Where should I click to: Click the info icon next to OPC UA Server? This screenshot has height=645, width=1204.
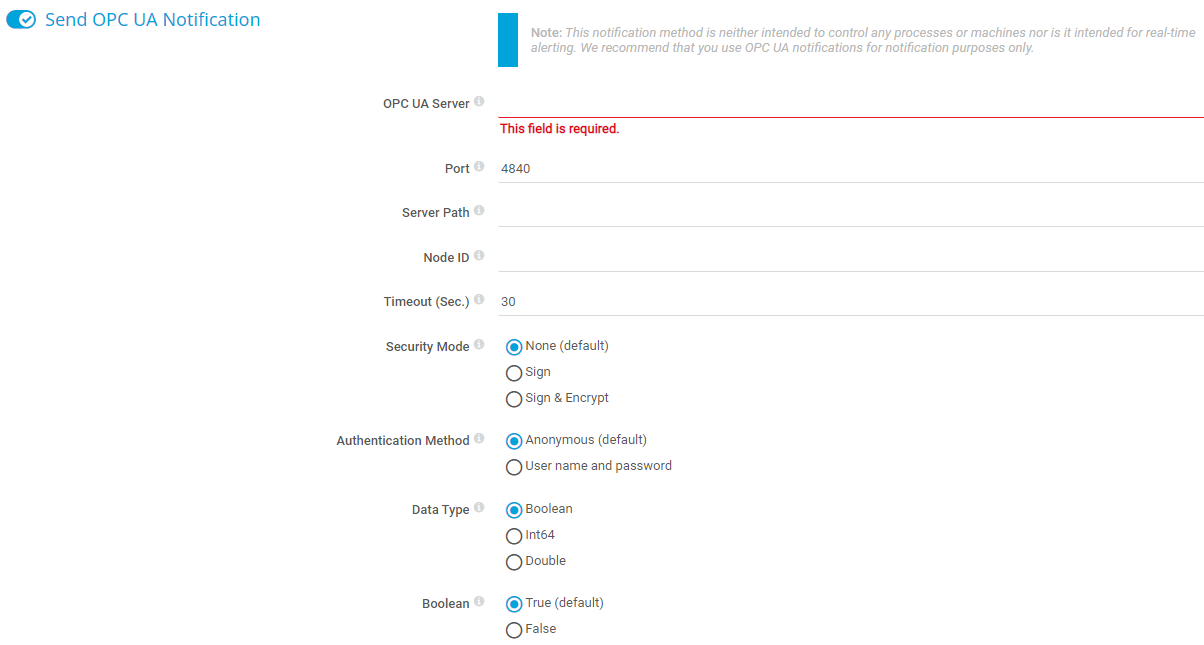[x=480, y=102]
